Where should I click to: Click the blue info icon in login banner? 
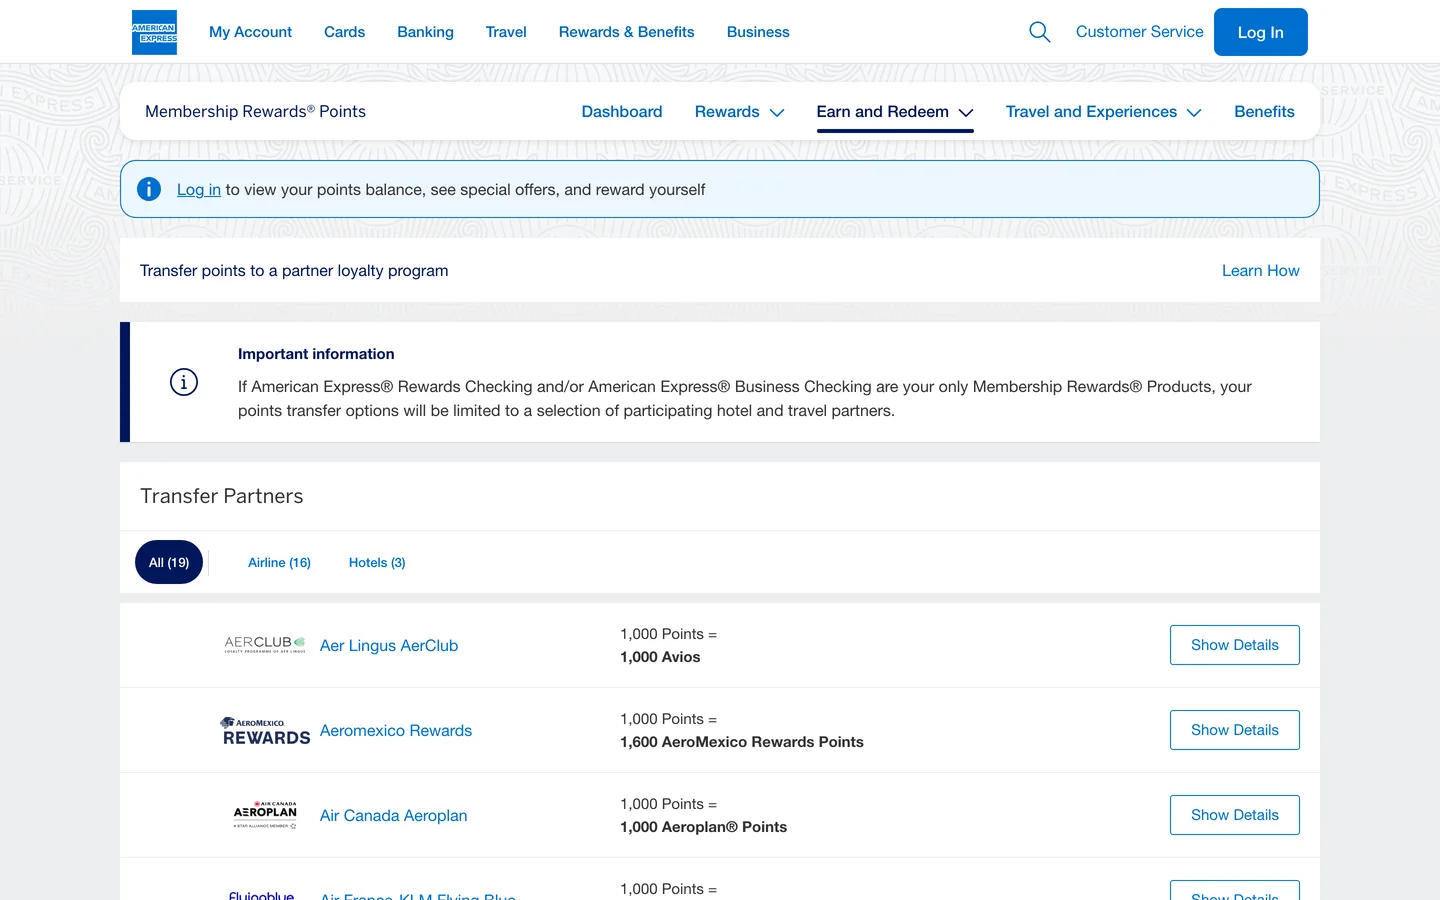[149, 189]
